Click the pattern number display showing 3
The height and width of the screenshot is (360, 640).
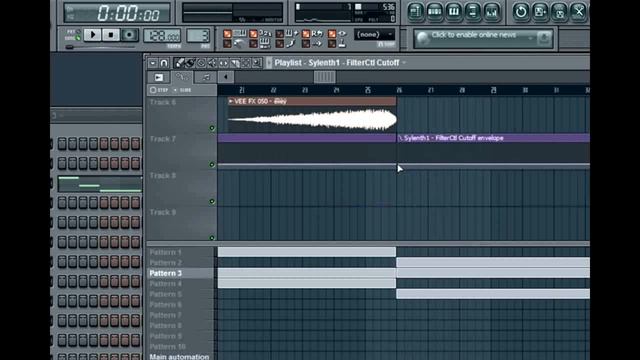(x=198, y=36)
